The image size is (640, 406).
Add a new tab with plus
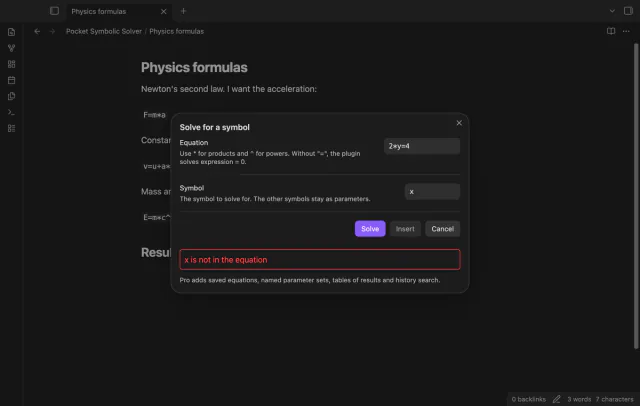183,11
